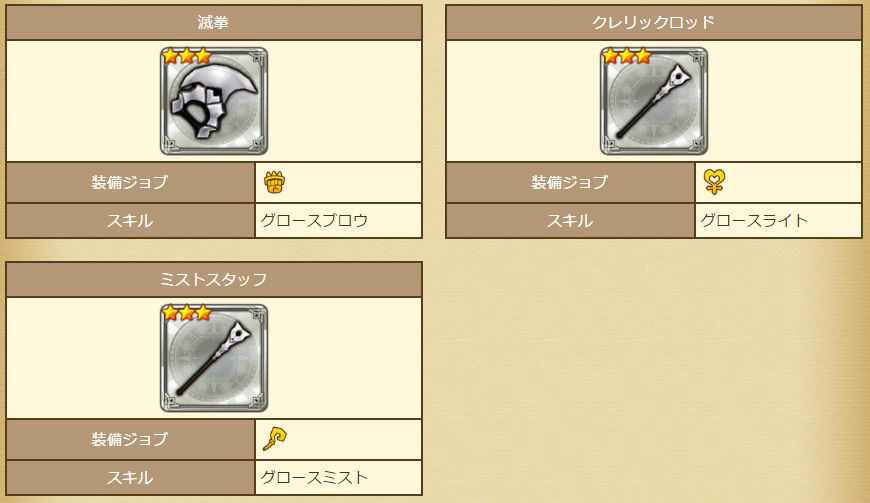Click スキル label in 滅拳 table
The height and width of the screenshot is (503, 870).
pyautogui.click(x=130, y=221)
